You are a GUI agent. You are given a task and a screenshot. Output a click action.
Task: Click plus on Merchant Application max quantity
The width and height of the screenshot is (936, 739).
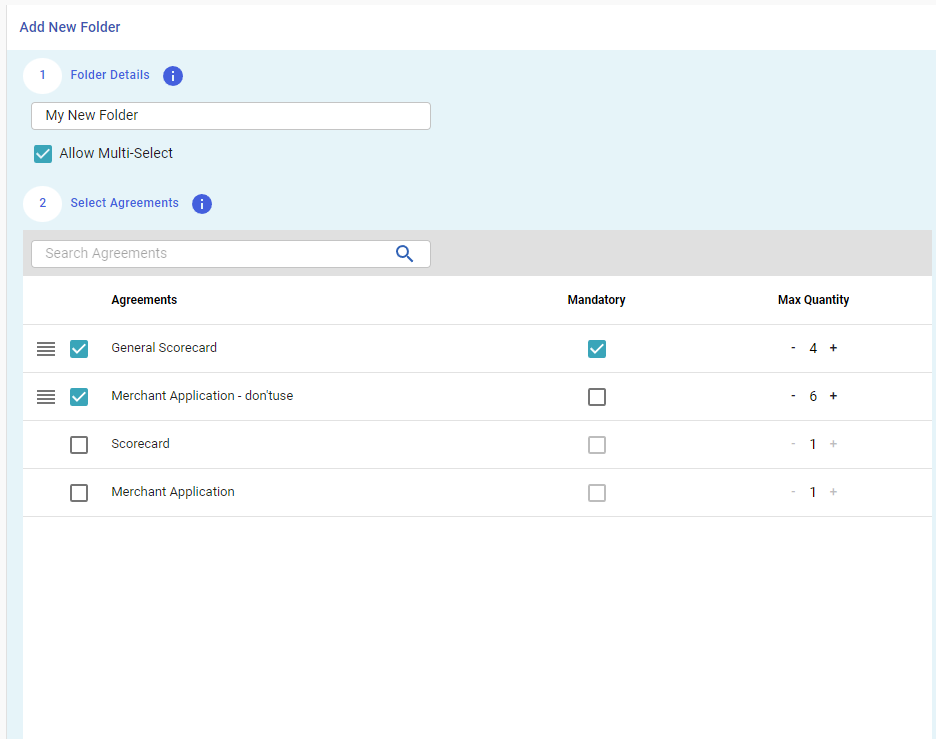[833, 492]
